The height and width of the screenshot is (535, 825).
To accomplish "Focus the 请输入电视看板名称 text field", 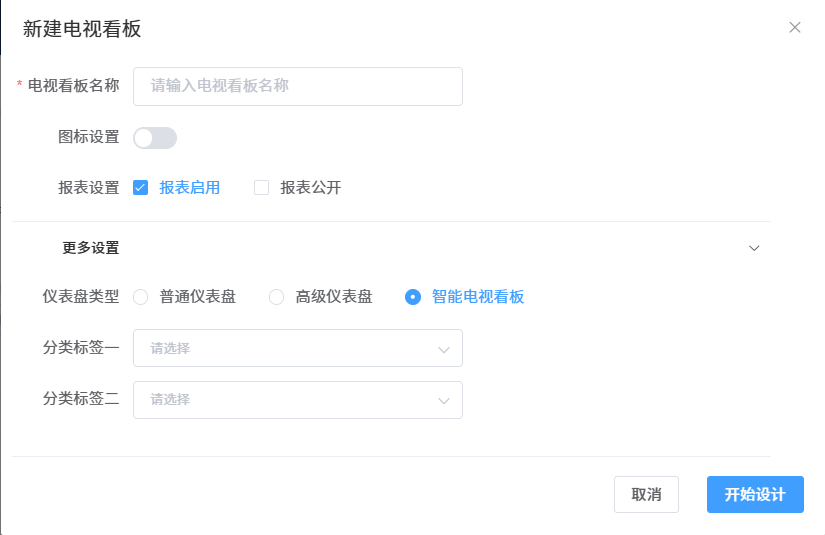I will [298, 86].
